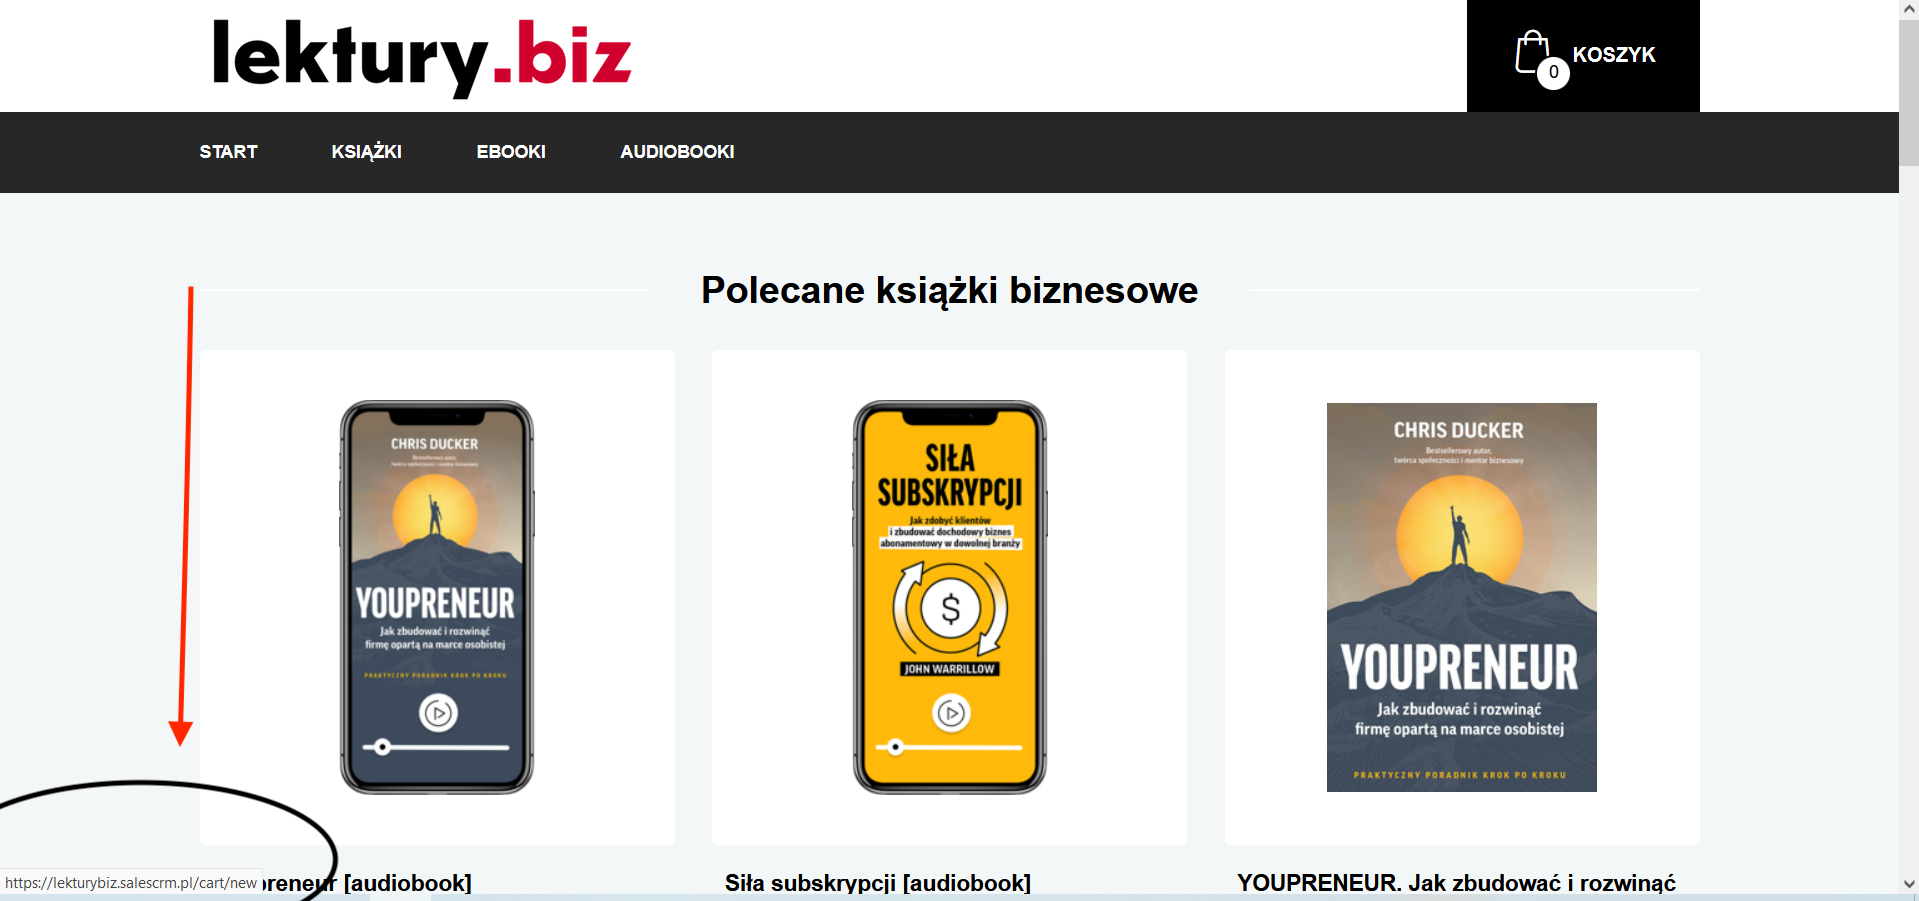Screen dimensions: 1919x901
Task: Open Siła subskrypcji [audiobook] title link
Action: click(878, 883)
